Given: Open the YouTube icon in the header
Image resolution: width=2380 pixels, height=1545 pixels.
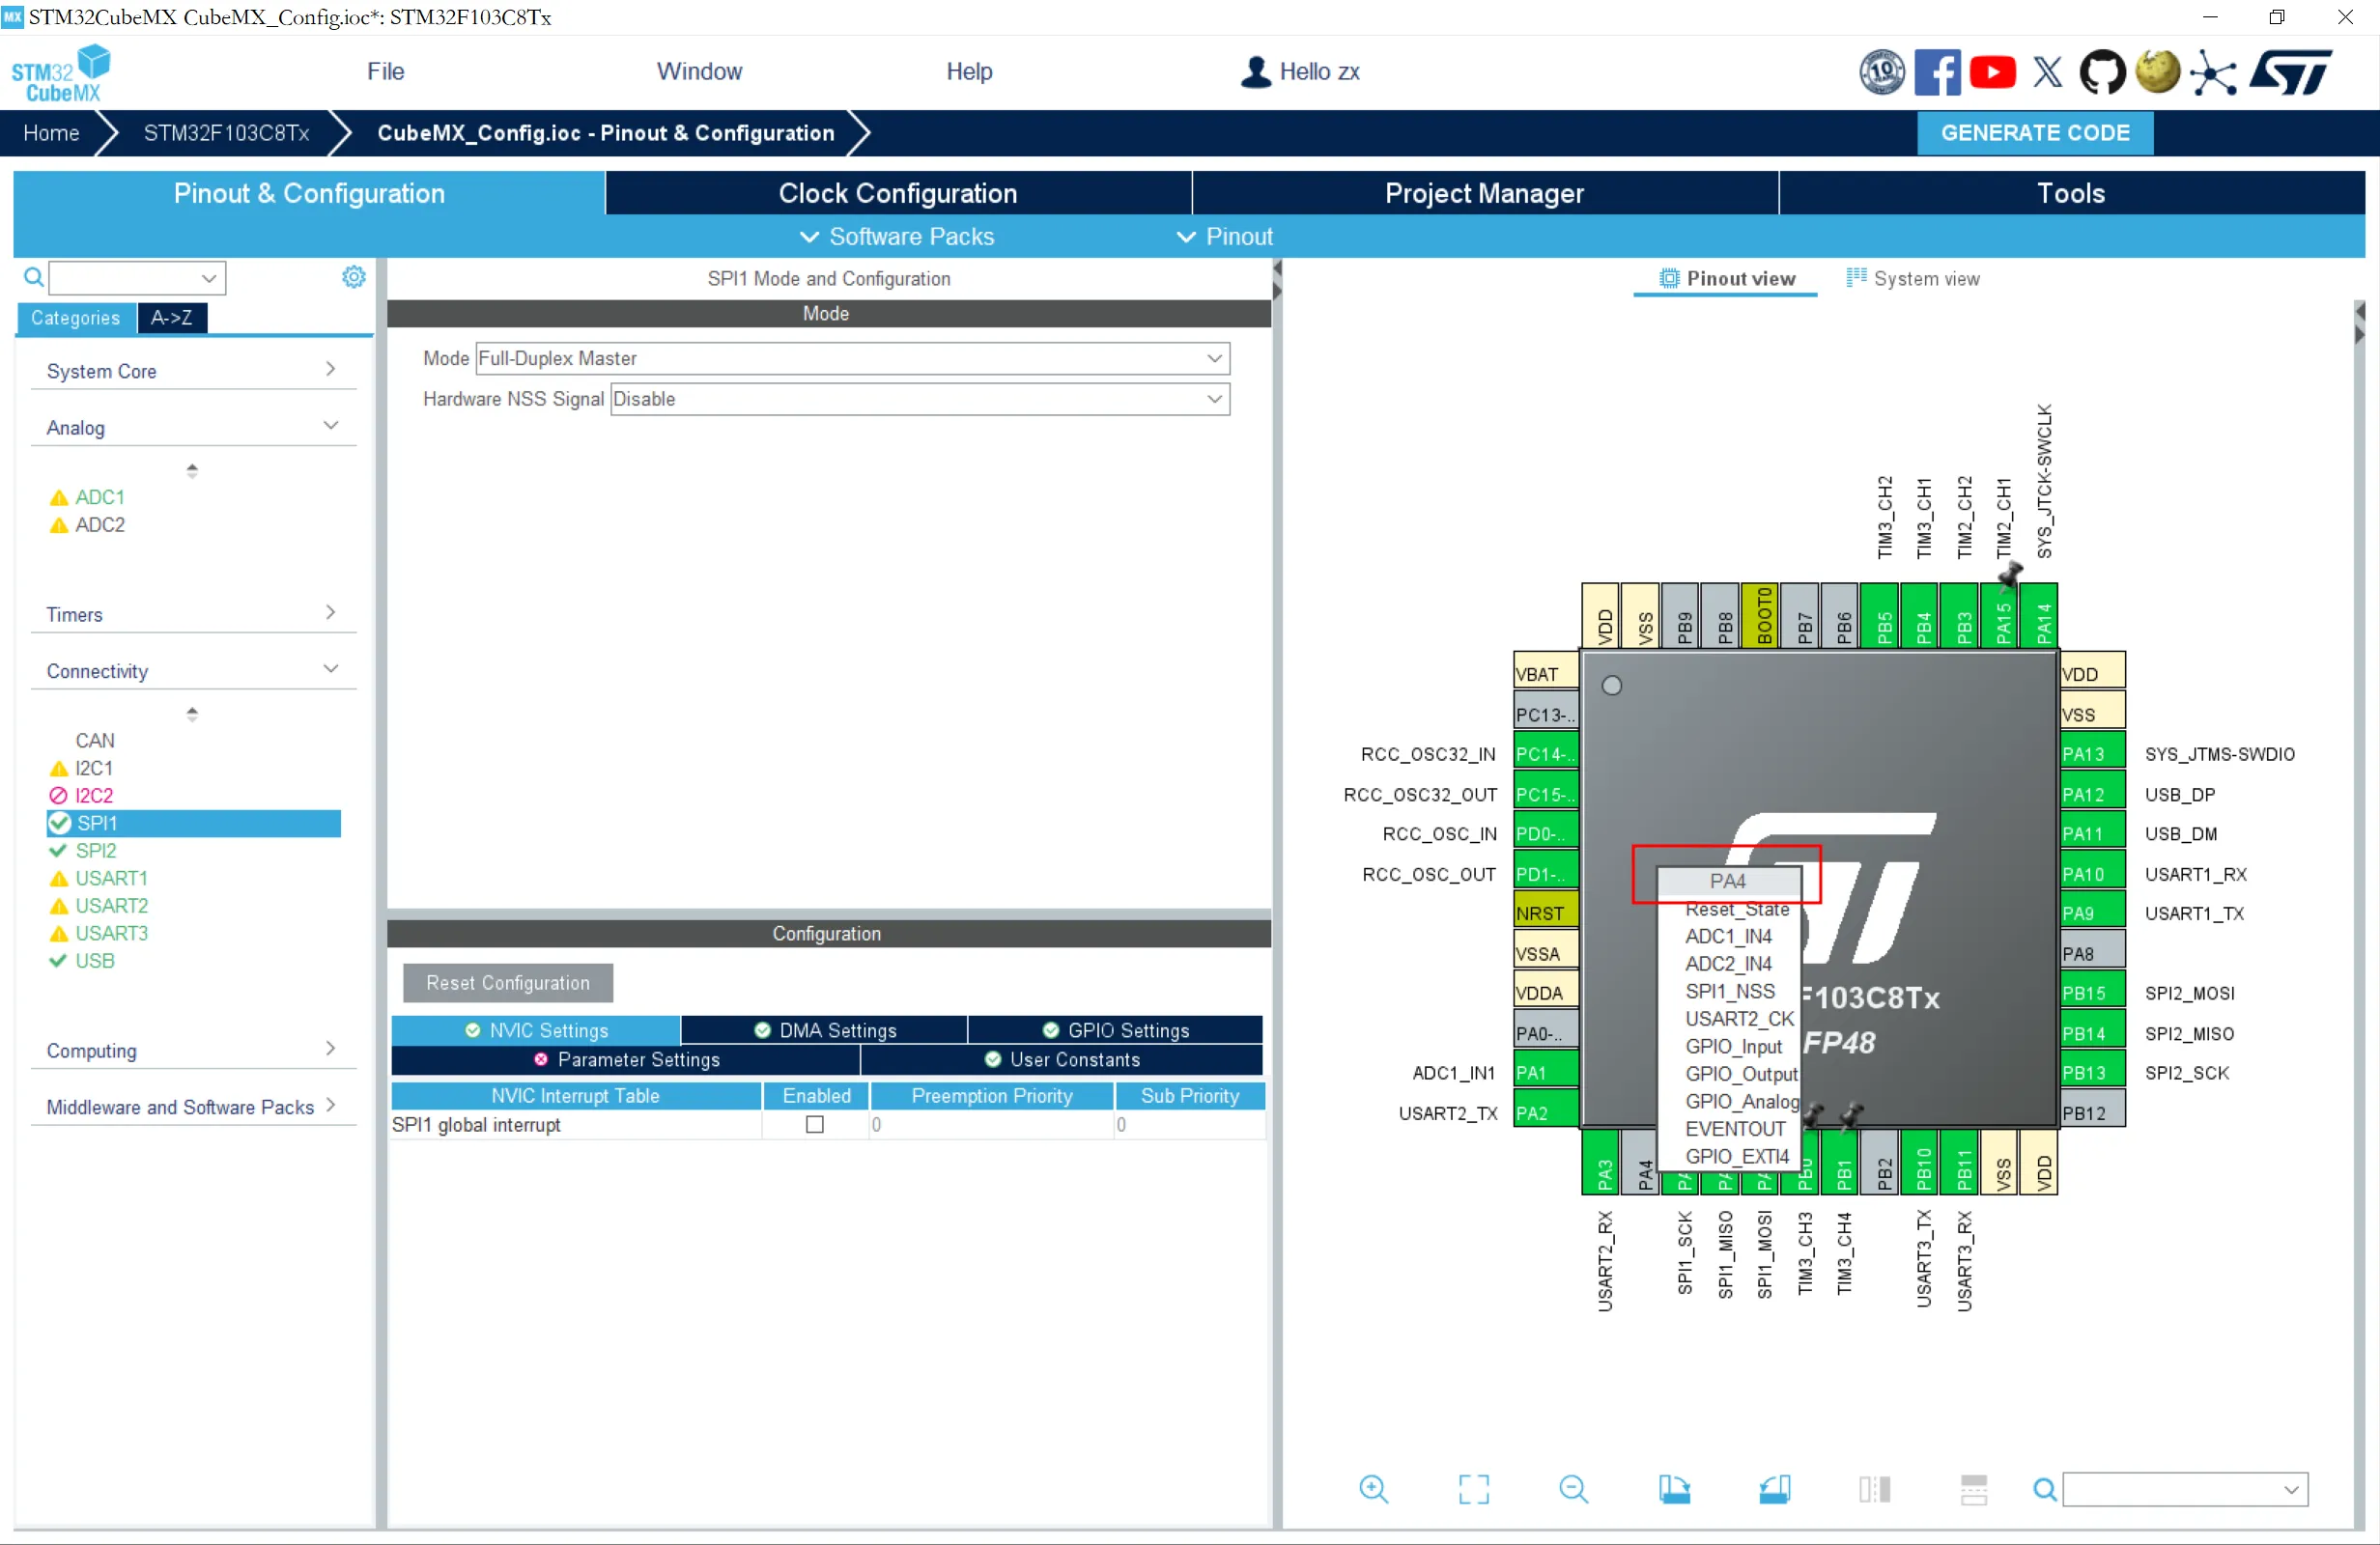Looking at the screenshot, I should [1992, 72].
